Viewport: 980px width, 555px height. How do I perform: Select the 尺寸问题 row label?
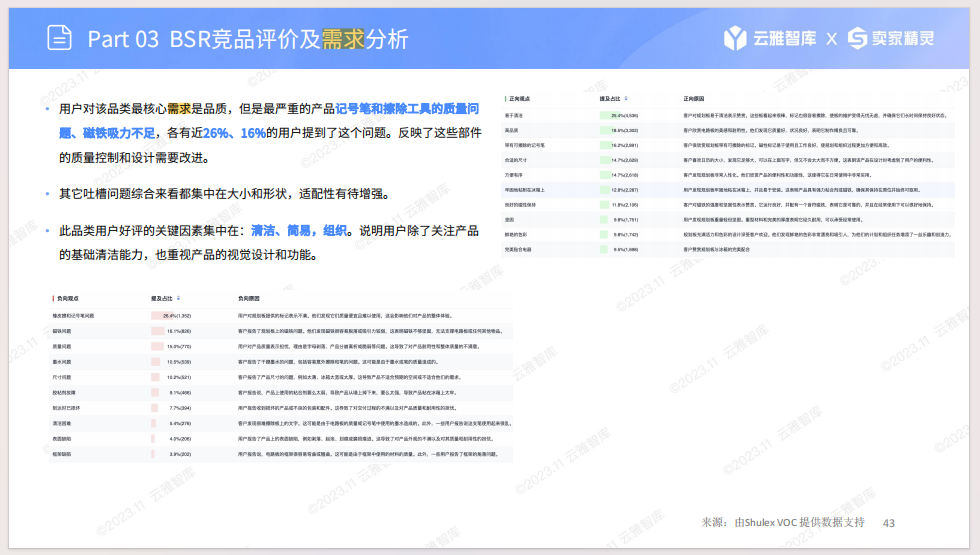(61, 378)
